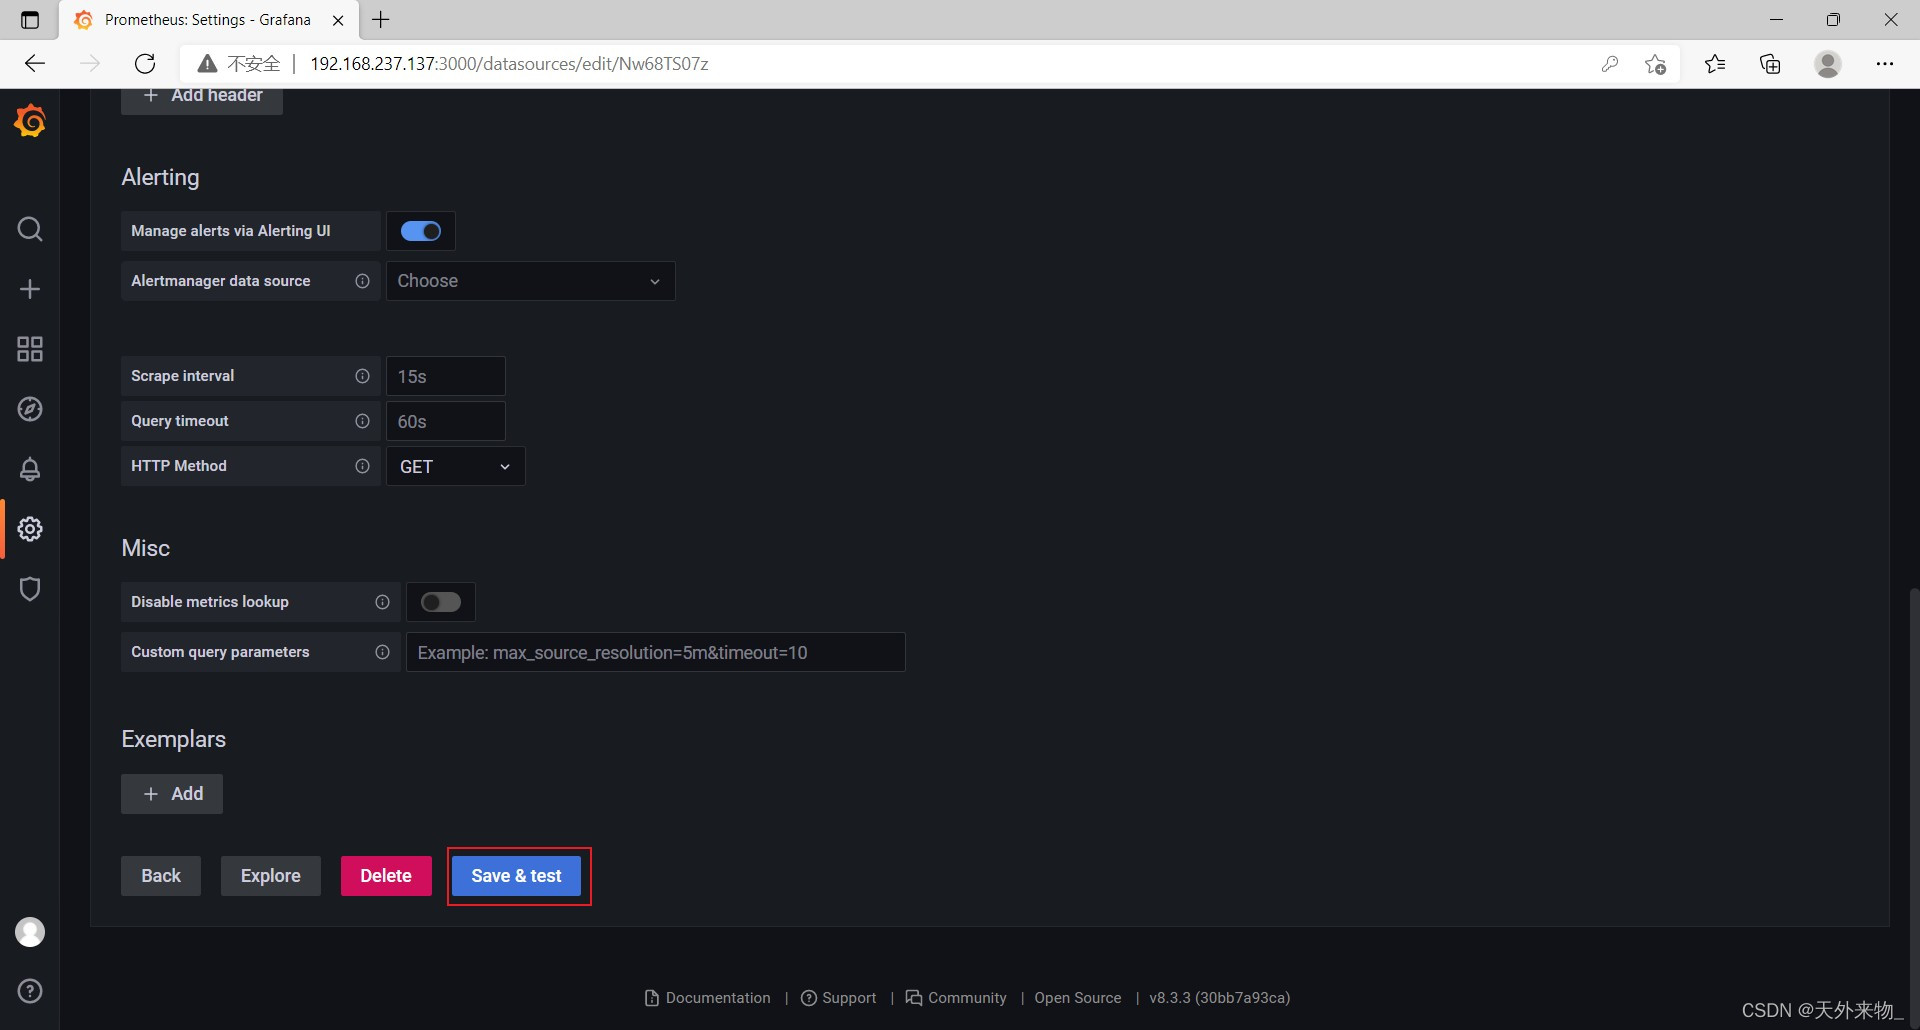Image resolution: width=1920 pixels, height=1030 pixels.
Task: Toggle Disable metrics lookup switch
Action: tap(441, 602)
